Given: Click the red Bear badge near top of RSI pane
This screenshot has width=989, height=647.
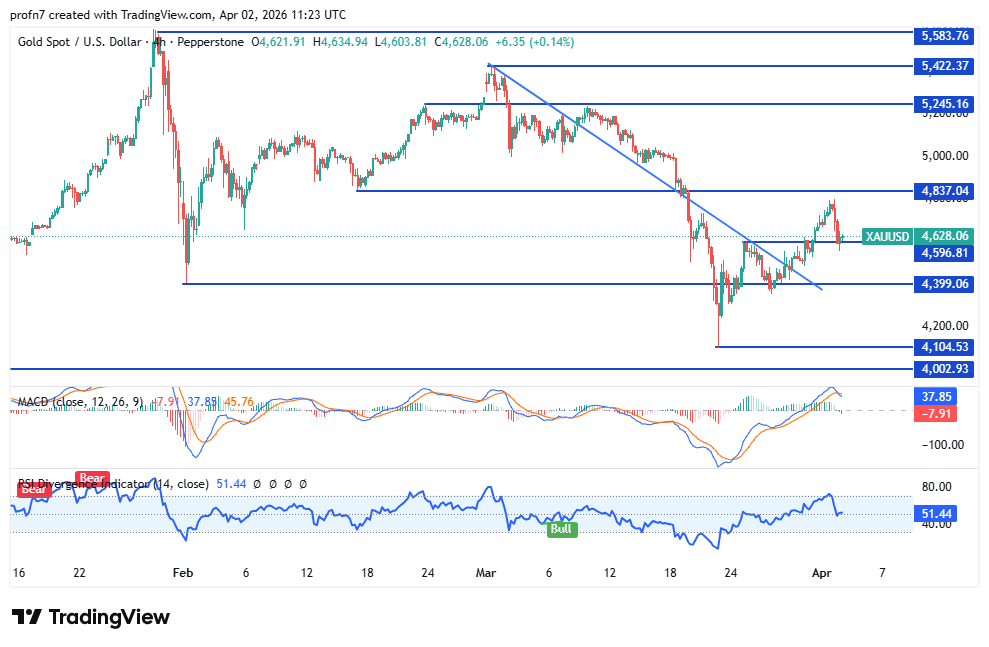Looking at the screenshot, I should click(x=91, y=477).
